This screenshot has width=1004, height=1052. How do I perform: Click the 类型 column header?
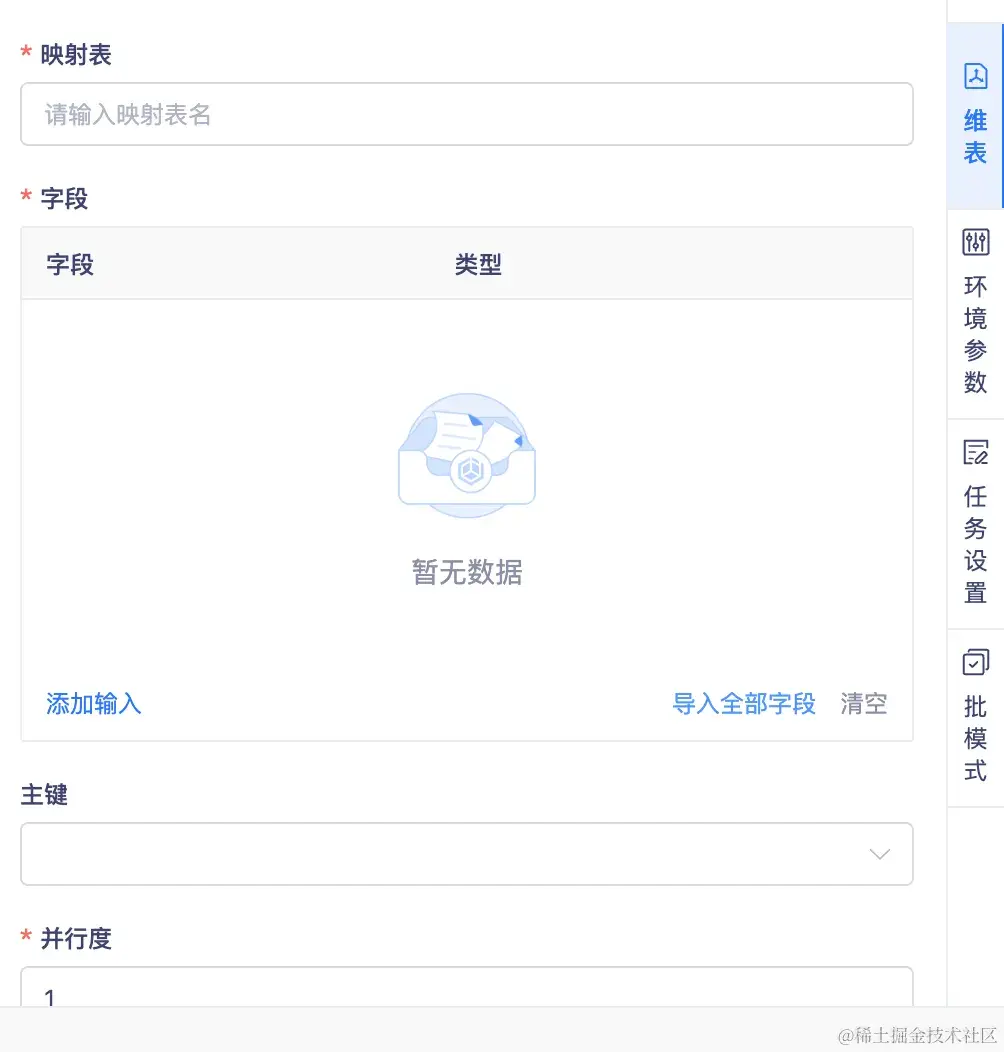[477, 264]
